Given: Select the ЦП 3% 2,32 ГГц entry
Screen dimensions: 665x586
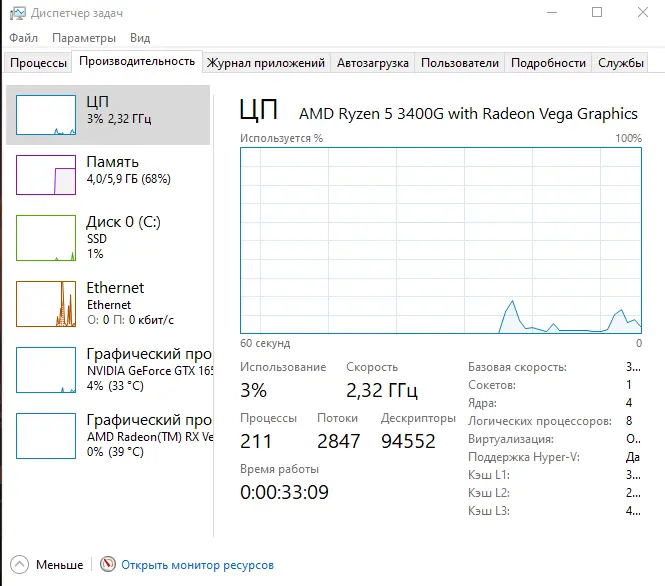Looking at the screenshot, I should pos(108,115).
